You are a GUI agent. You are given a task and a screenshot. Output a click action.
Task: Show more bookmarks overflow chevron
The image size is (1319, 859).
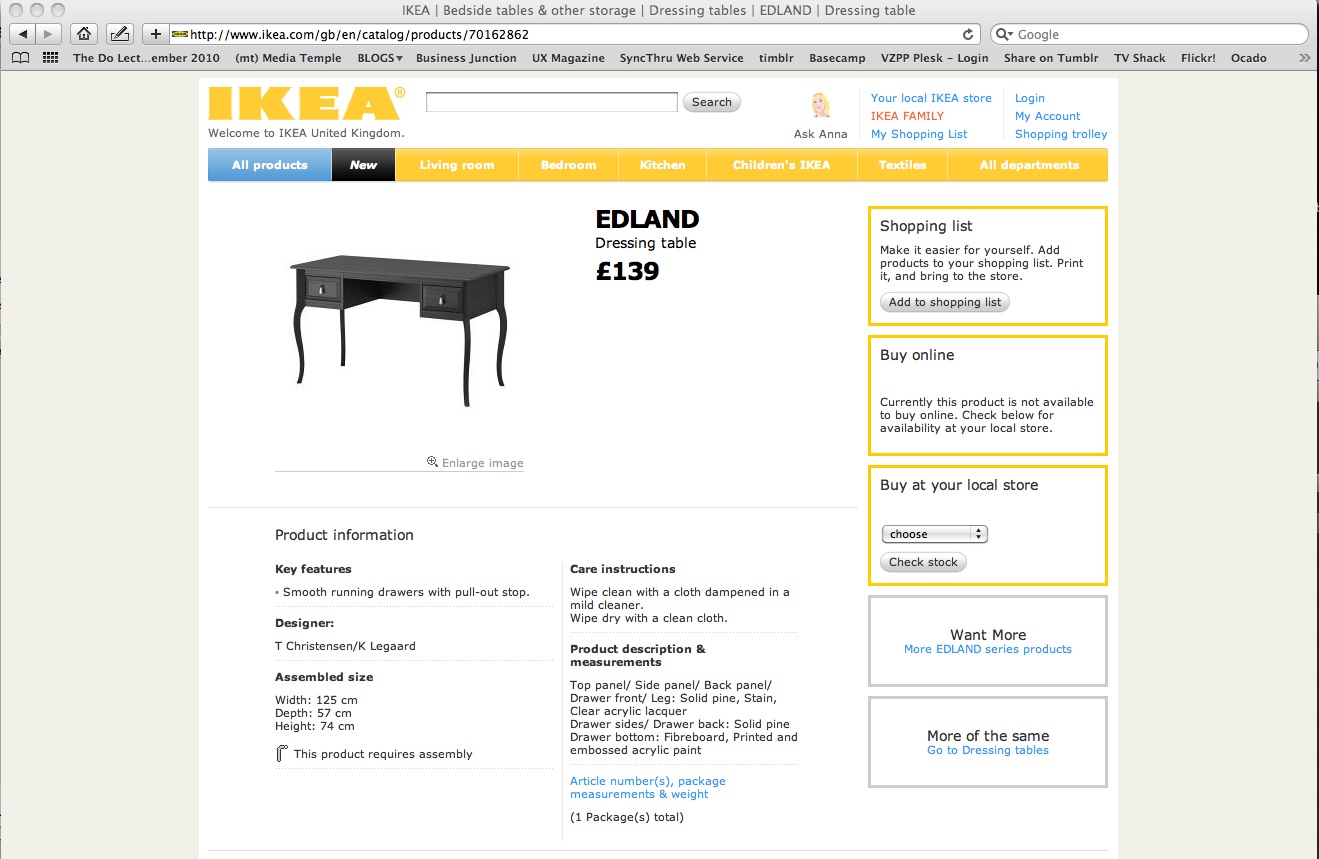(1304, 58)
